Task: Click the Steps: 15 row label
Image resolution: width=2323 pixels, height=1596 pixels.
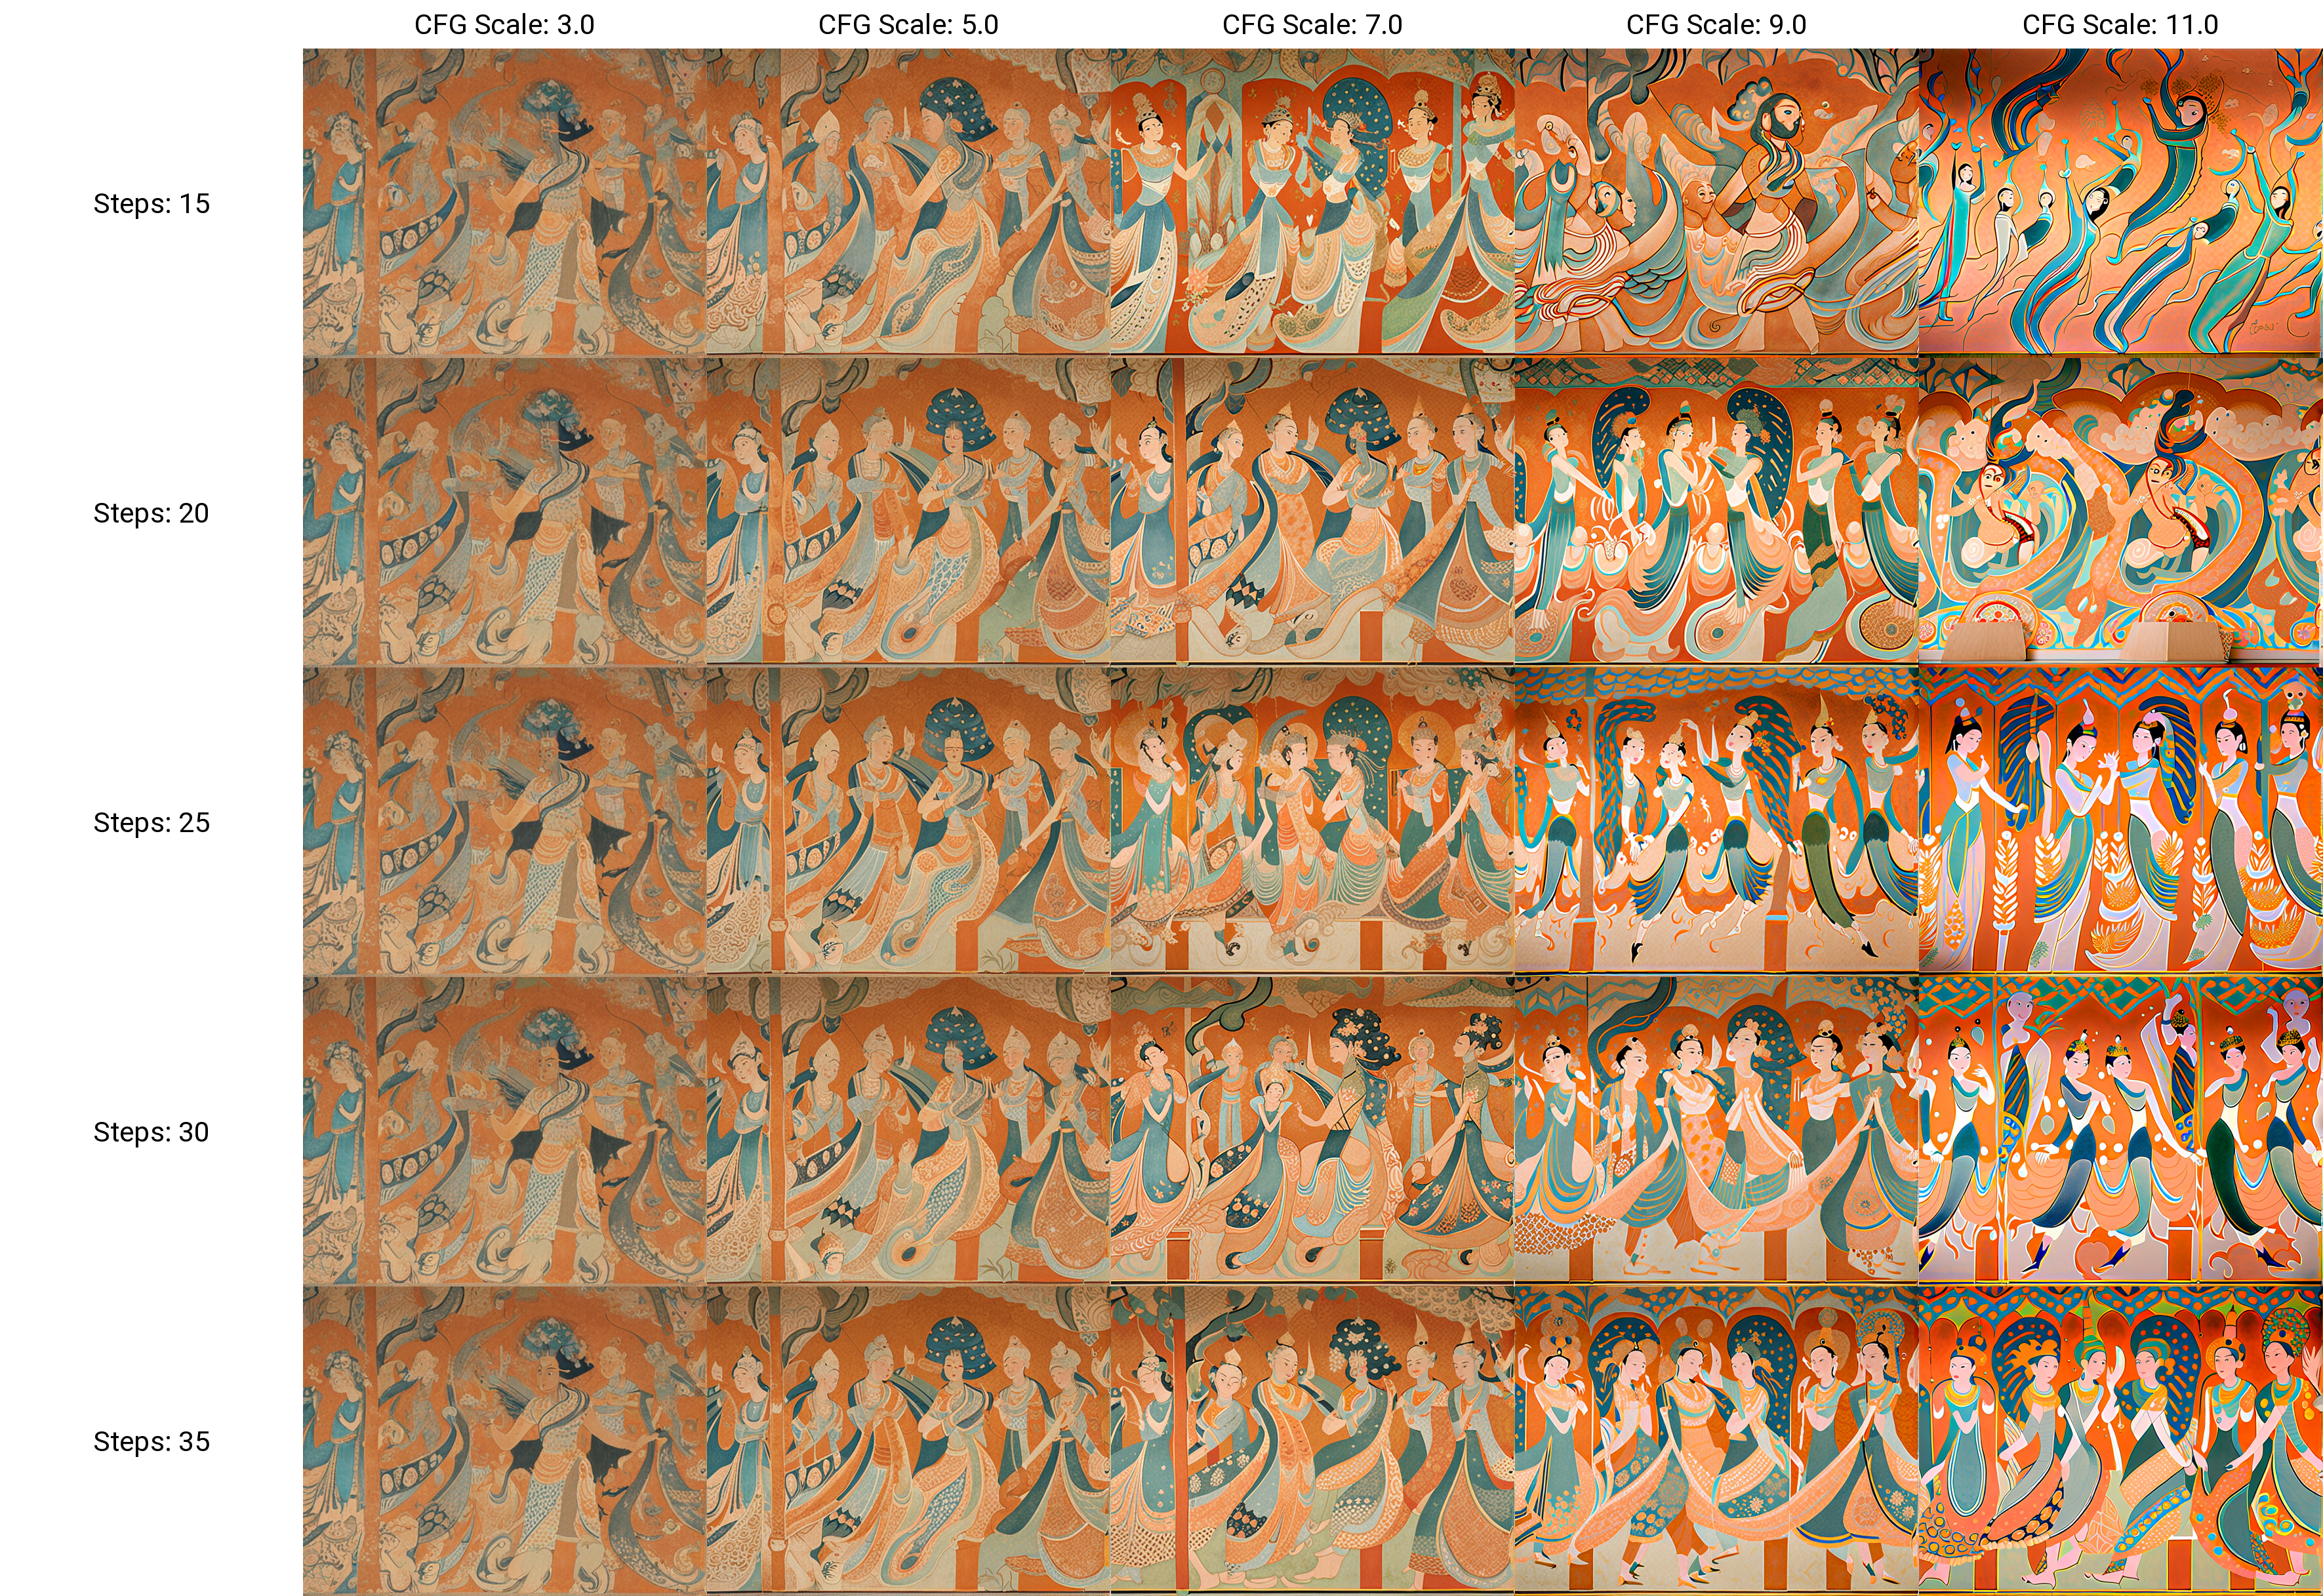Action: pyautogui.click(x=151, y=204)
